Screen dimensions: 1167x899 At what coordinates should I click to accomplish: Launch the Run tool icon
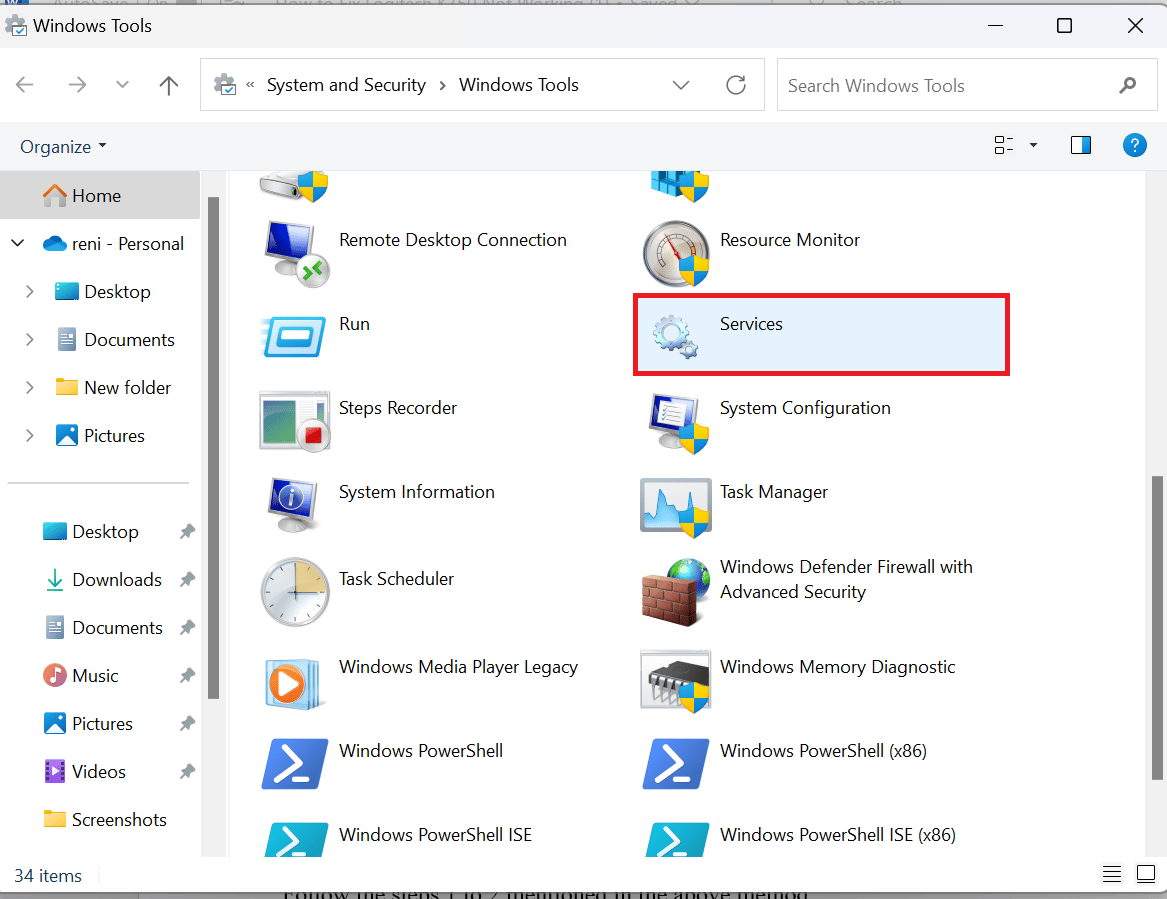click(x=295, y=336)
